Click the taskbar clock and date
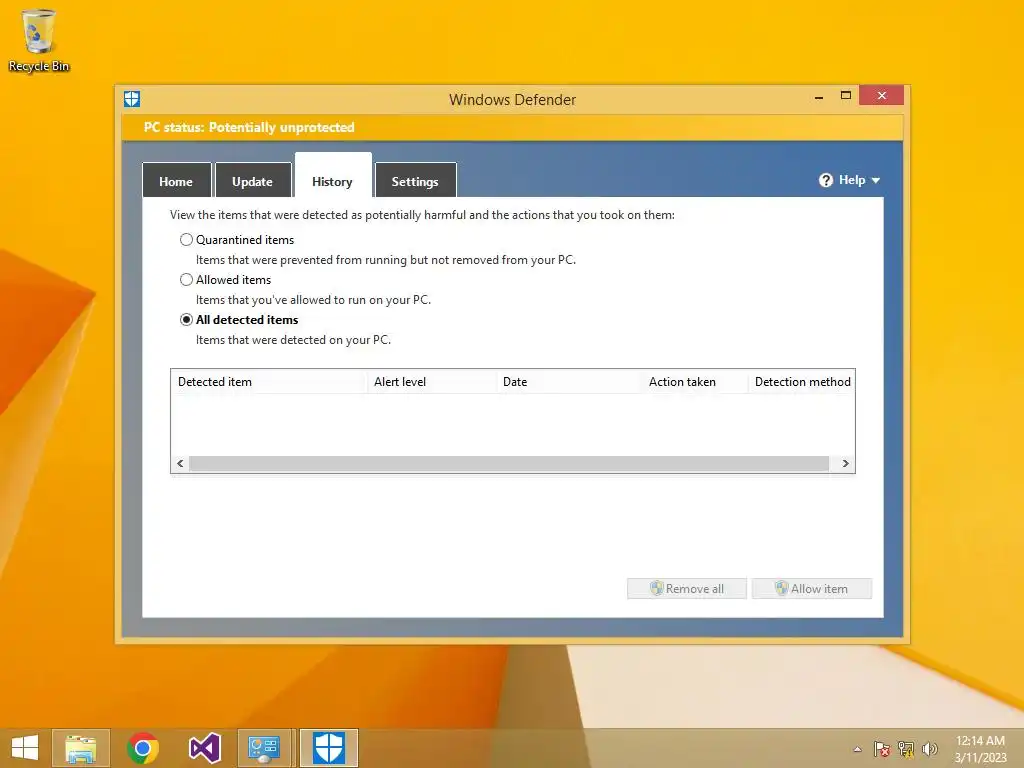The image size is (1024, 768). click(980, 749)
